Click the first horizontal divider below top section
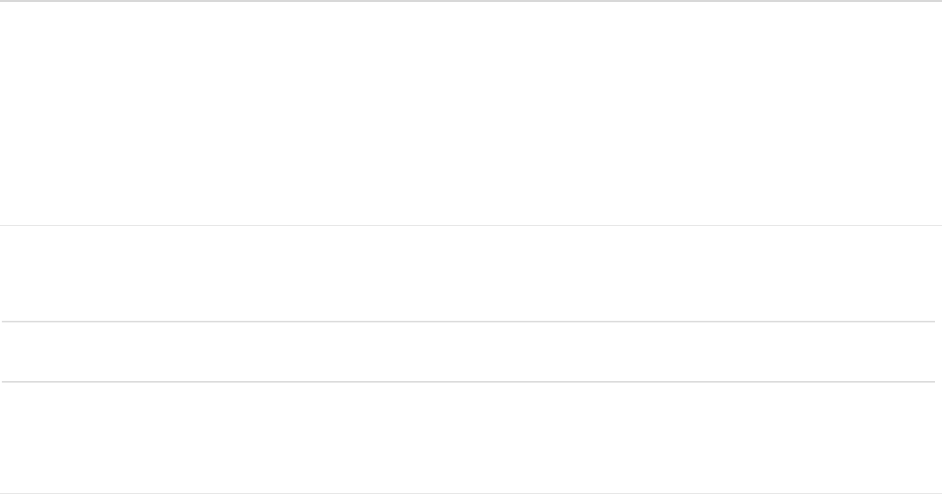942x494 pixels. 470,225
